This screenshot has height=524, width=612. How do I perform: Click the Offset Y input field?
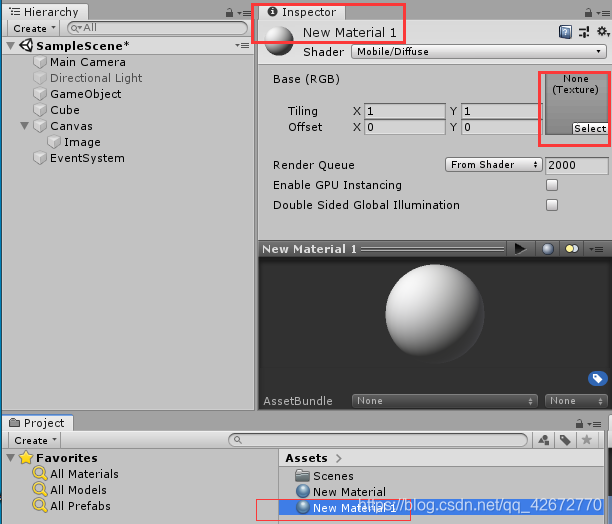coord(502,127)
